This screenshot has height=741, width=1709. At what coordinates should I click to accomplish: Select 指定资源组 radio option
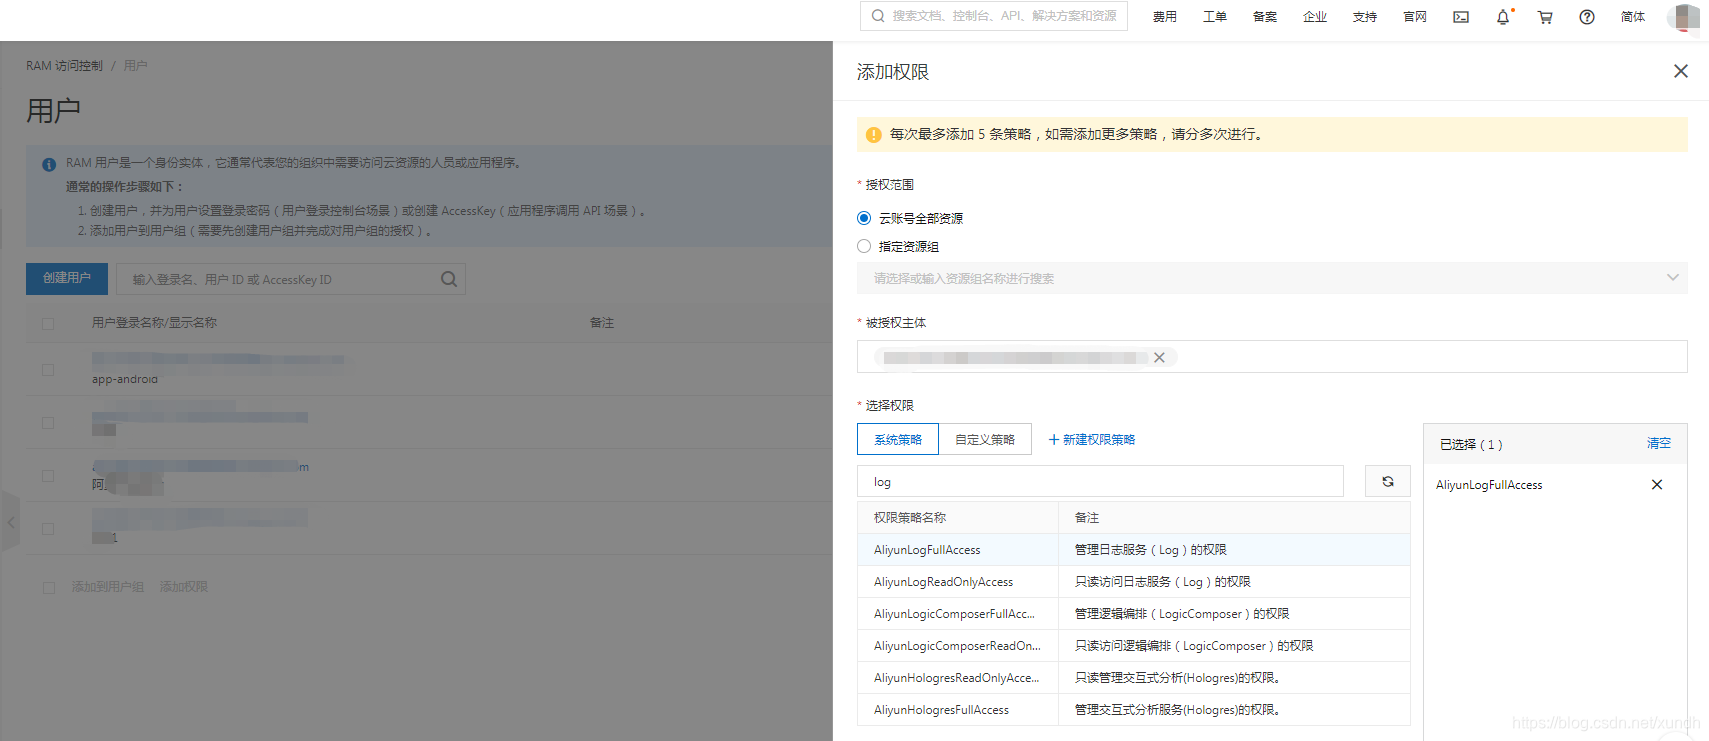pos(864,246)
